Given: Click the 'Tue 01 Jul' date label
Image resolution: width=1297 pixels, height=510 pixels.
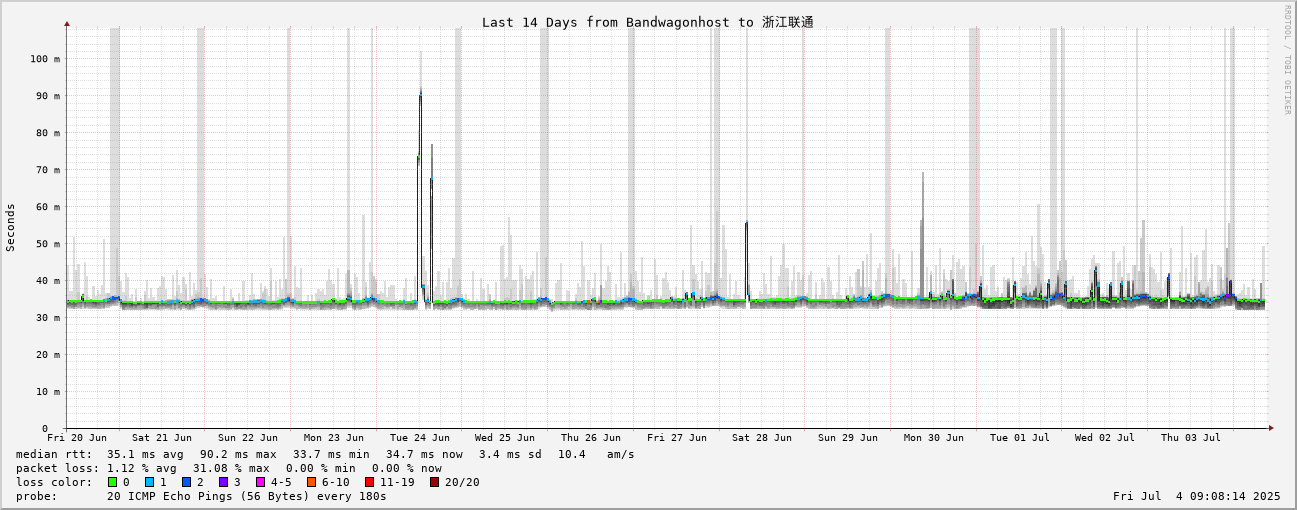Looking at the screenshot, I should click(1020, 438).
